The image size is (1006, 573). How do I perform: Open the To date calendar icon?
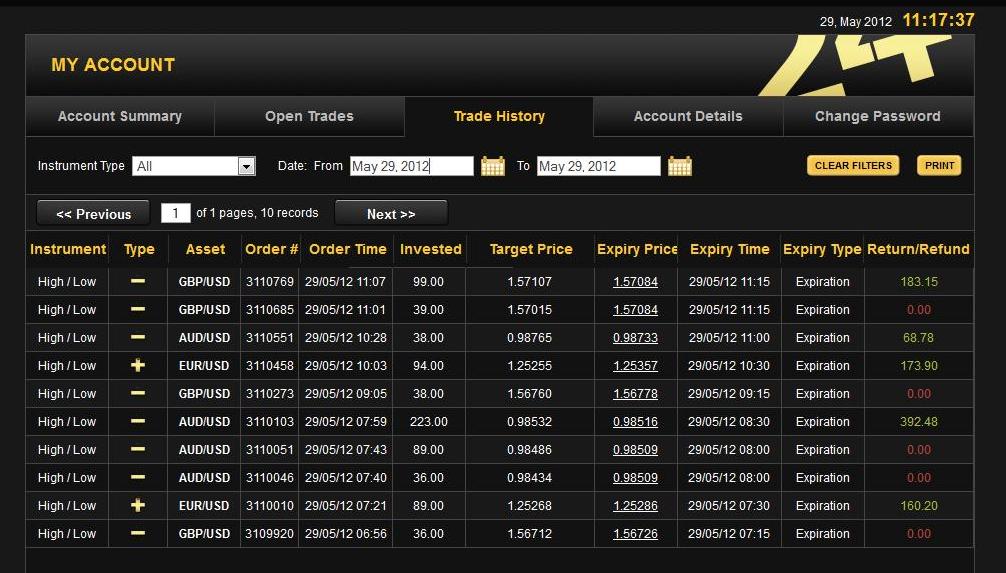click(x=679, y=166)
